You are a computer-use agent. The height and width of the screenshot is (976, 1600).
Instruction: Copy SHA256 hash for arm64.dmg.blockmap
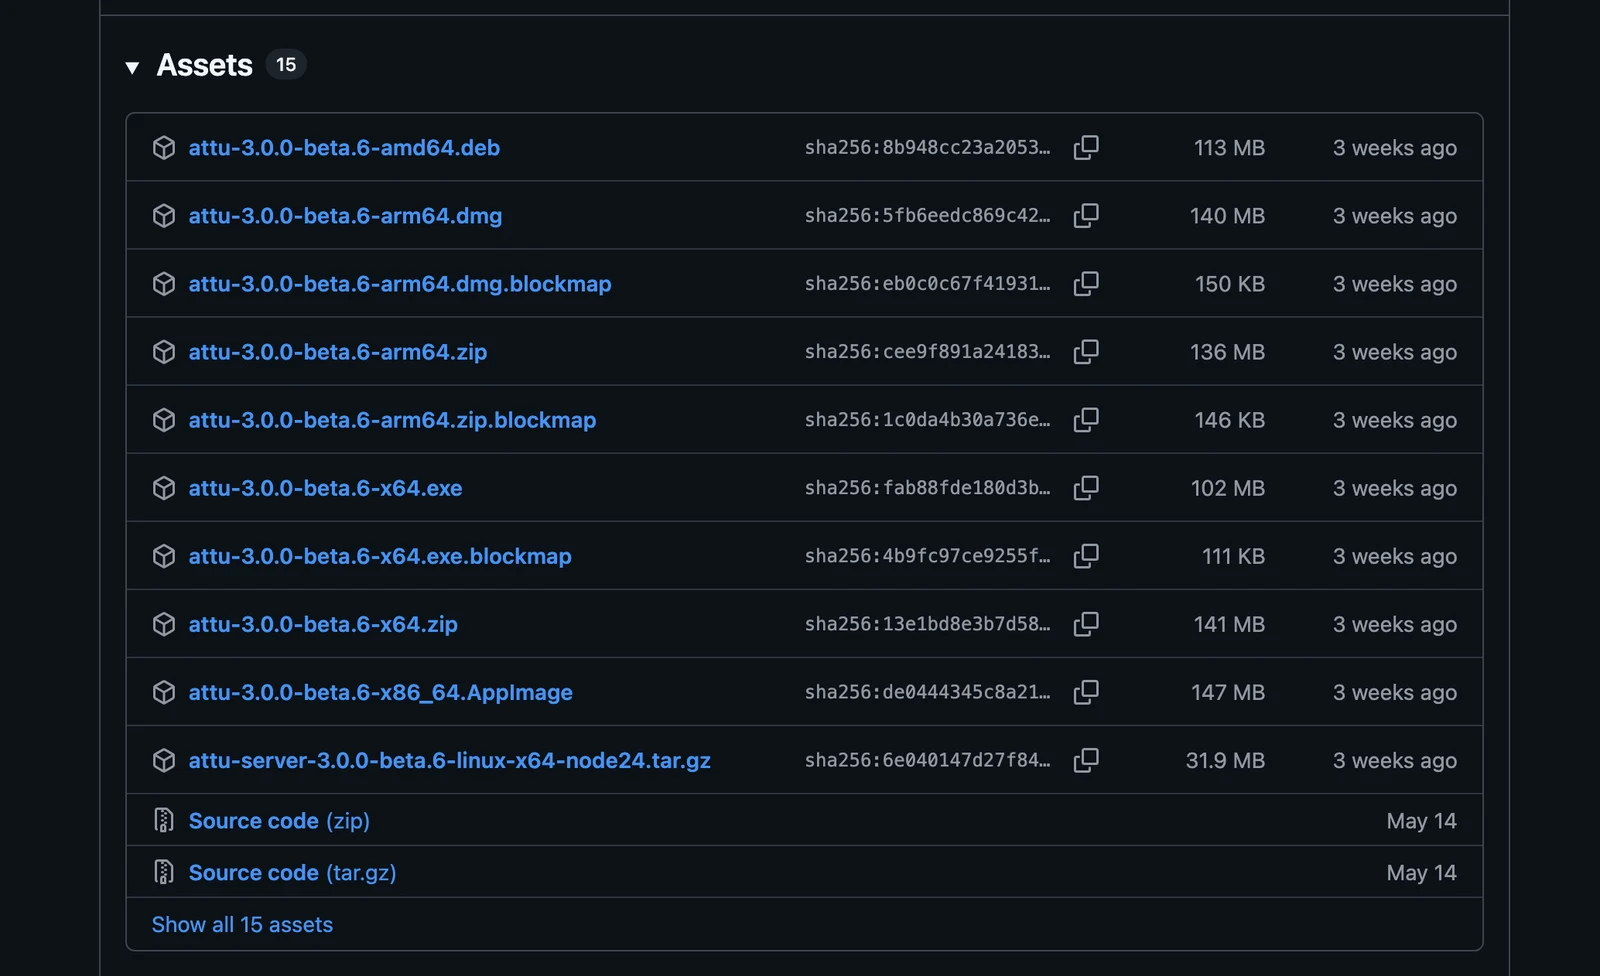1086,283
